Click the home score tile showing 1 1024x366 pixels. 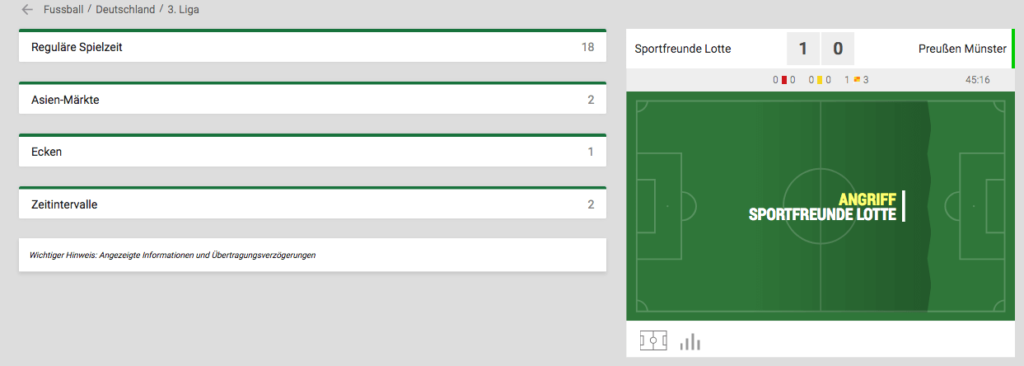point(803,49)
